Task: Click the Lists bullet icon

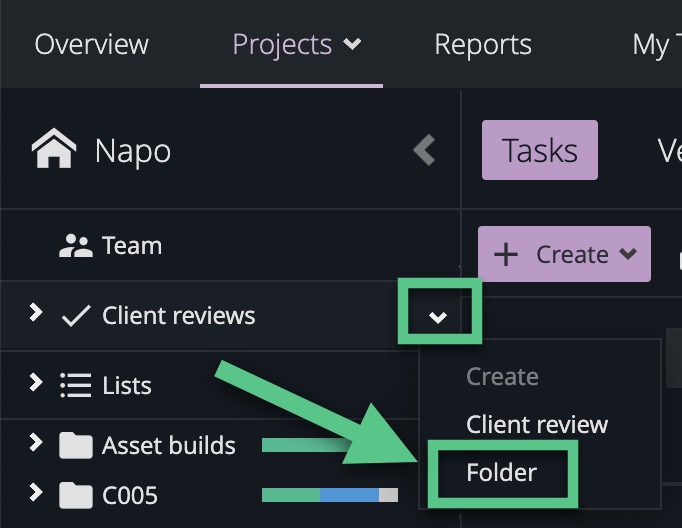Action: [x=76, y=385]
